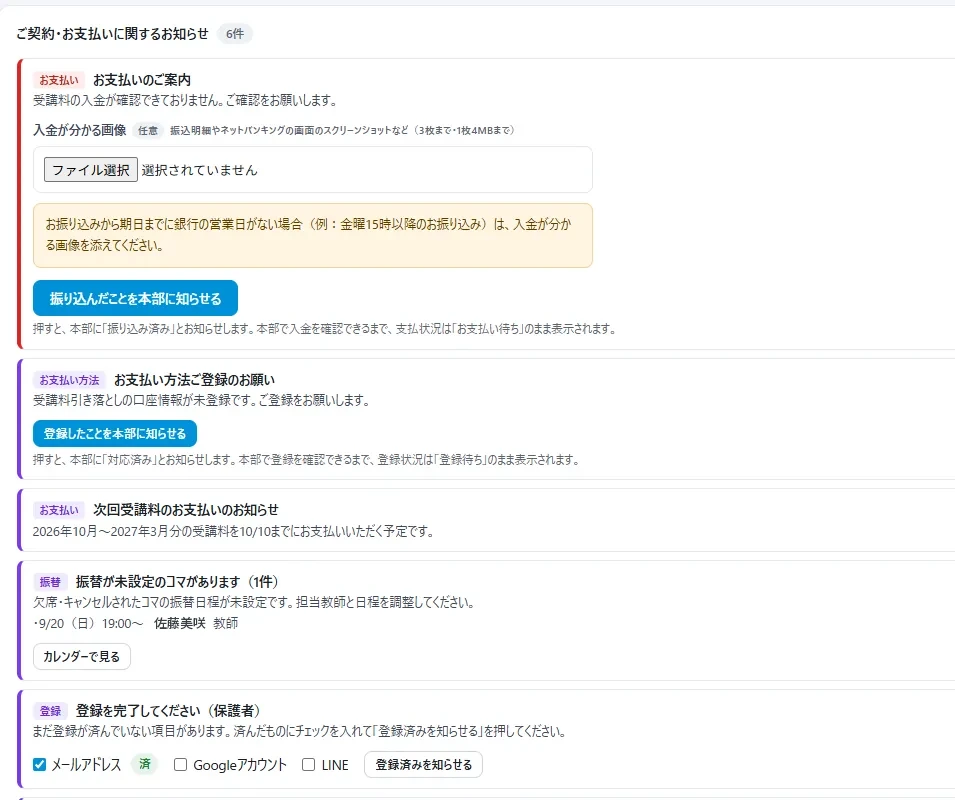Click the お支払いのご案内 heading
This screenshot has width=955, height=800.
click(142, 80)
